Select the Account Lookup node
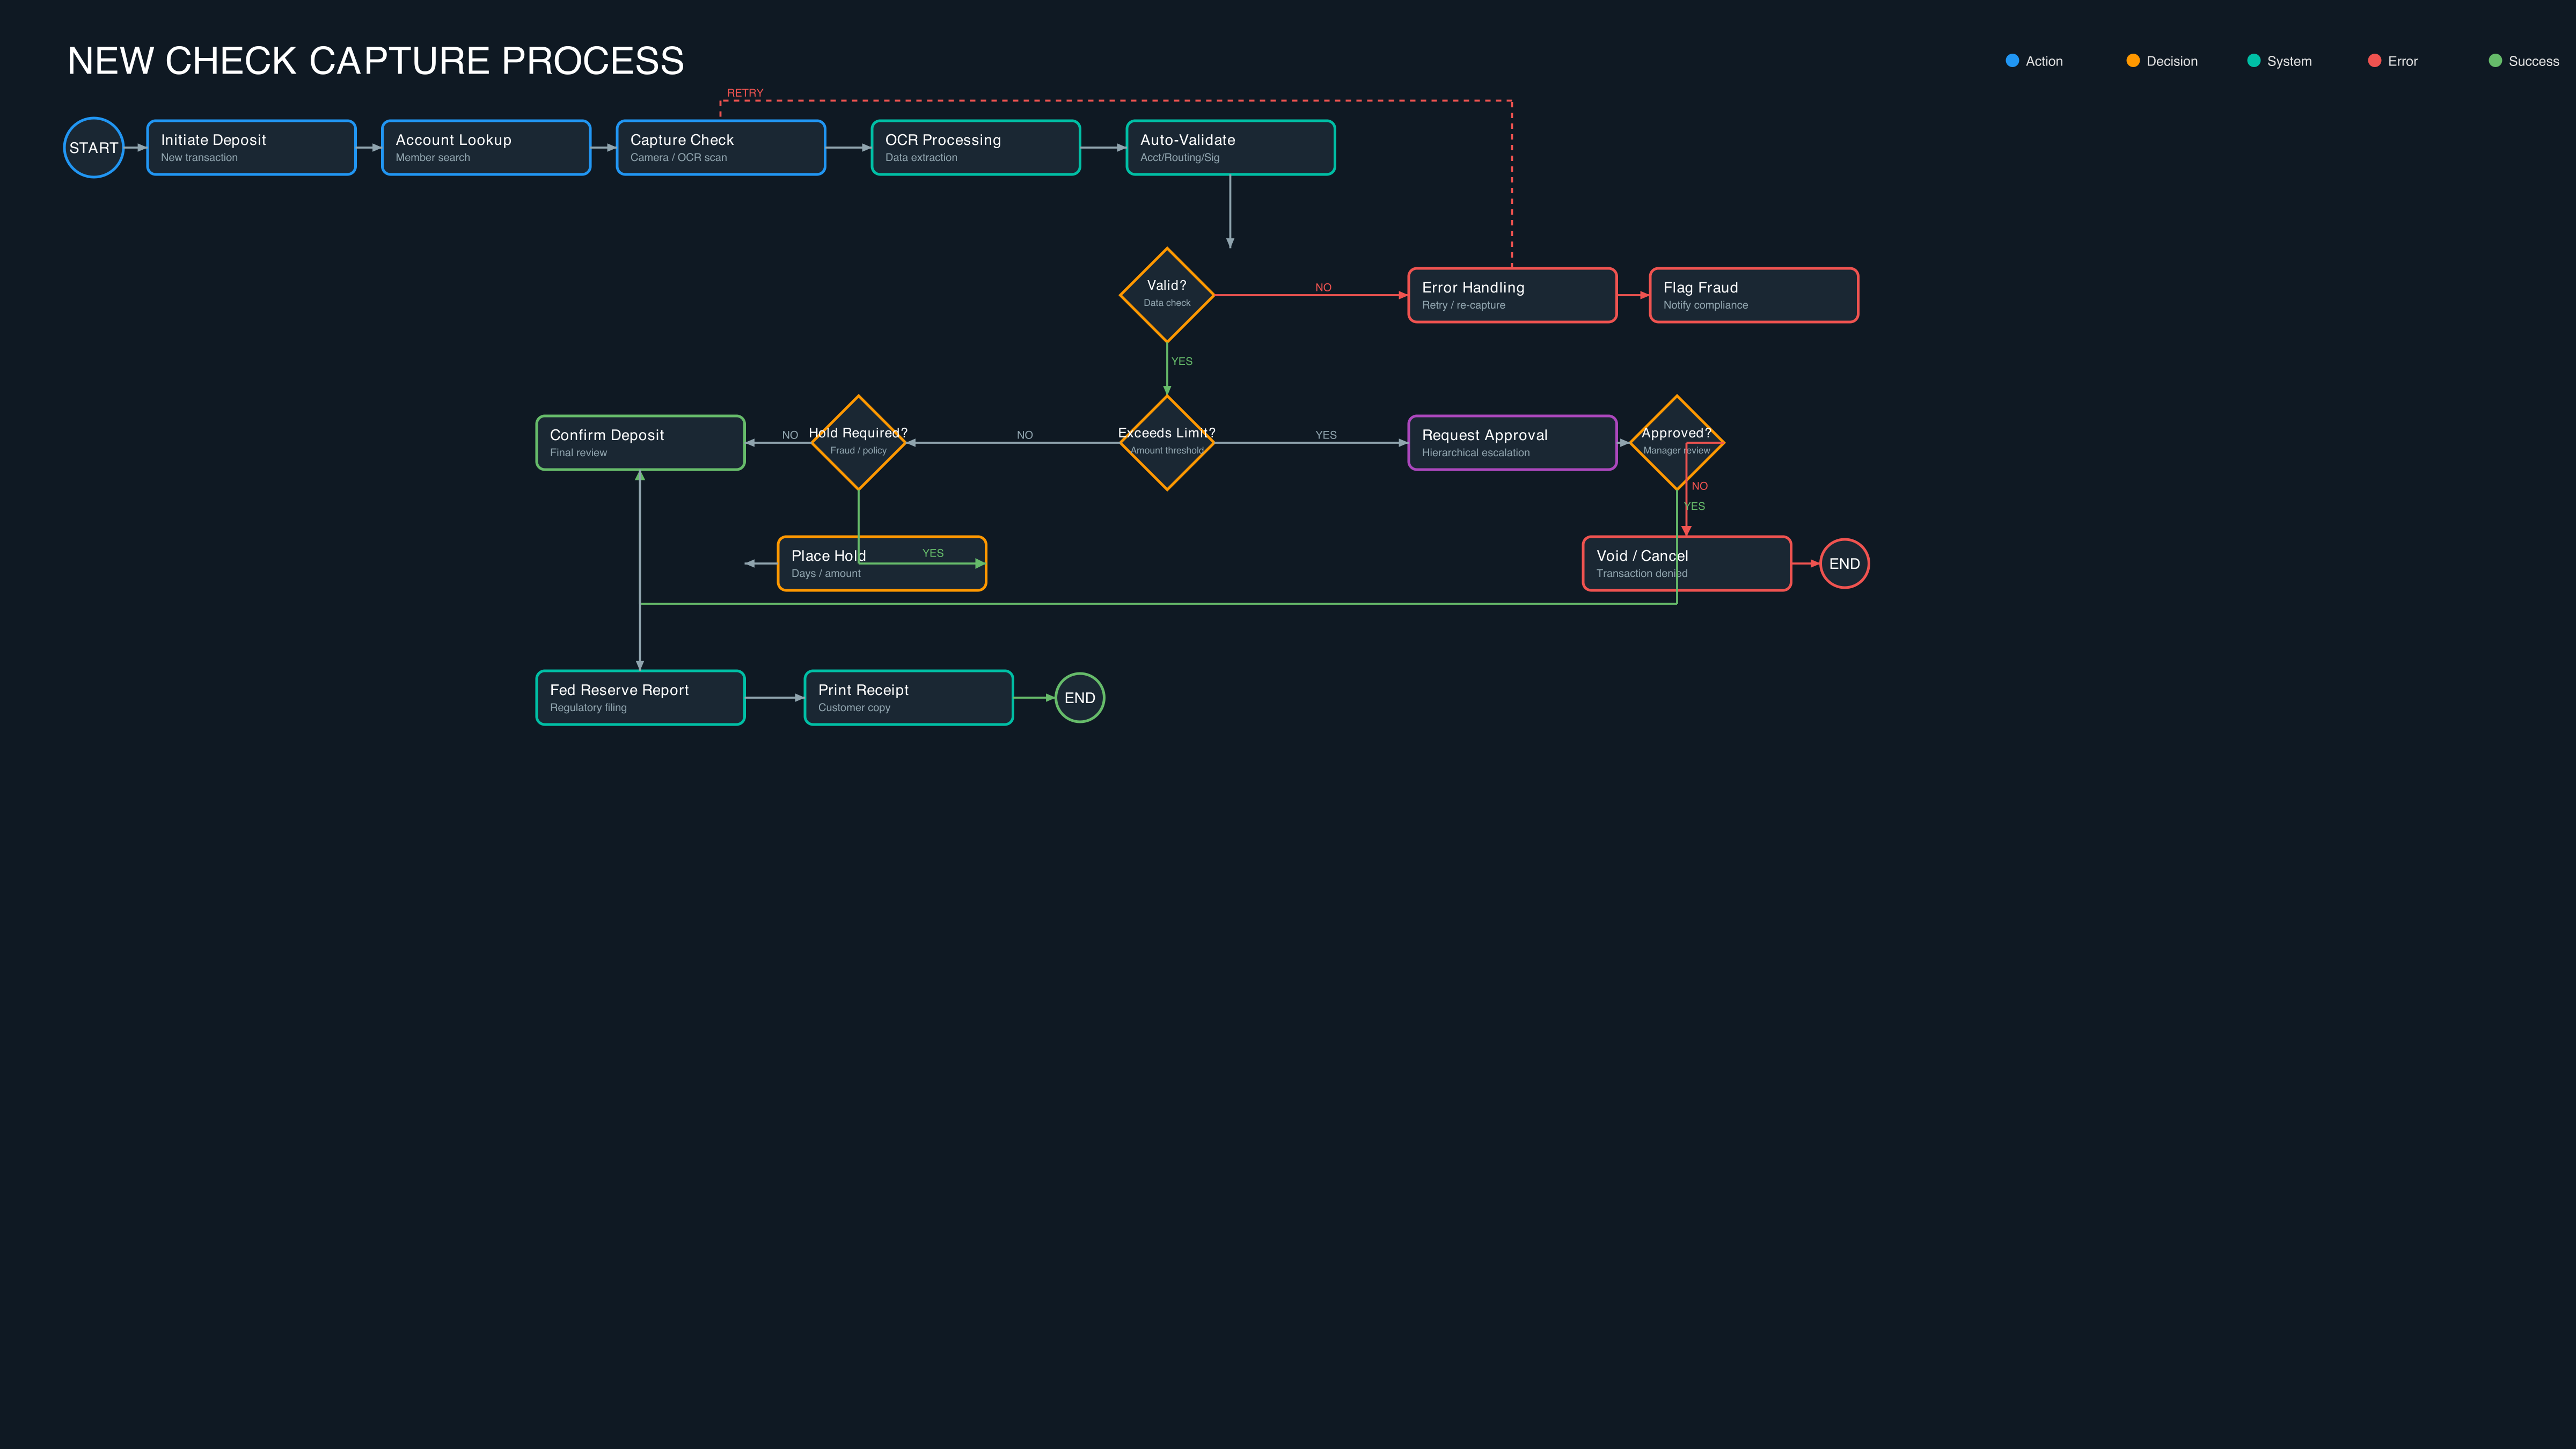This screenshot has height=1449, width=2576. pyautogui.click(x=486, y=147)
